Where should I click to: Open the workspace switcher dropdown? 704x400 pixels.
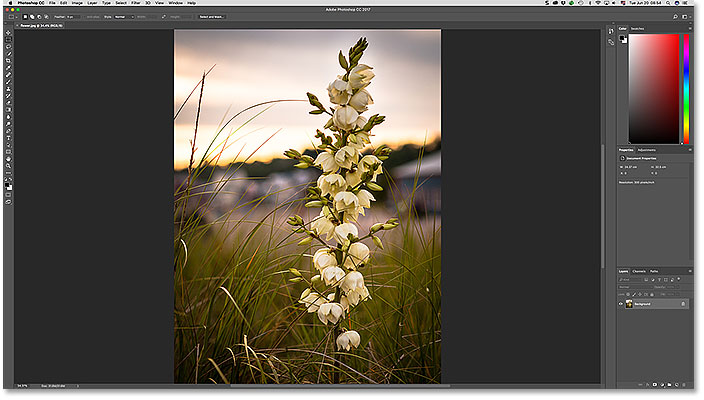click(x=685, y=17)
